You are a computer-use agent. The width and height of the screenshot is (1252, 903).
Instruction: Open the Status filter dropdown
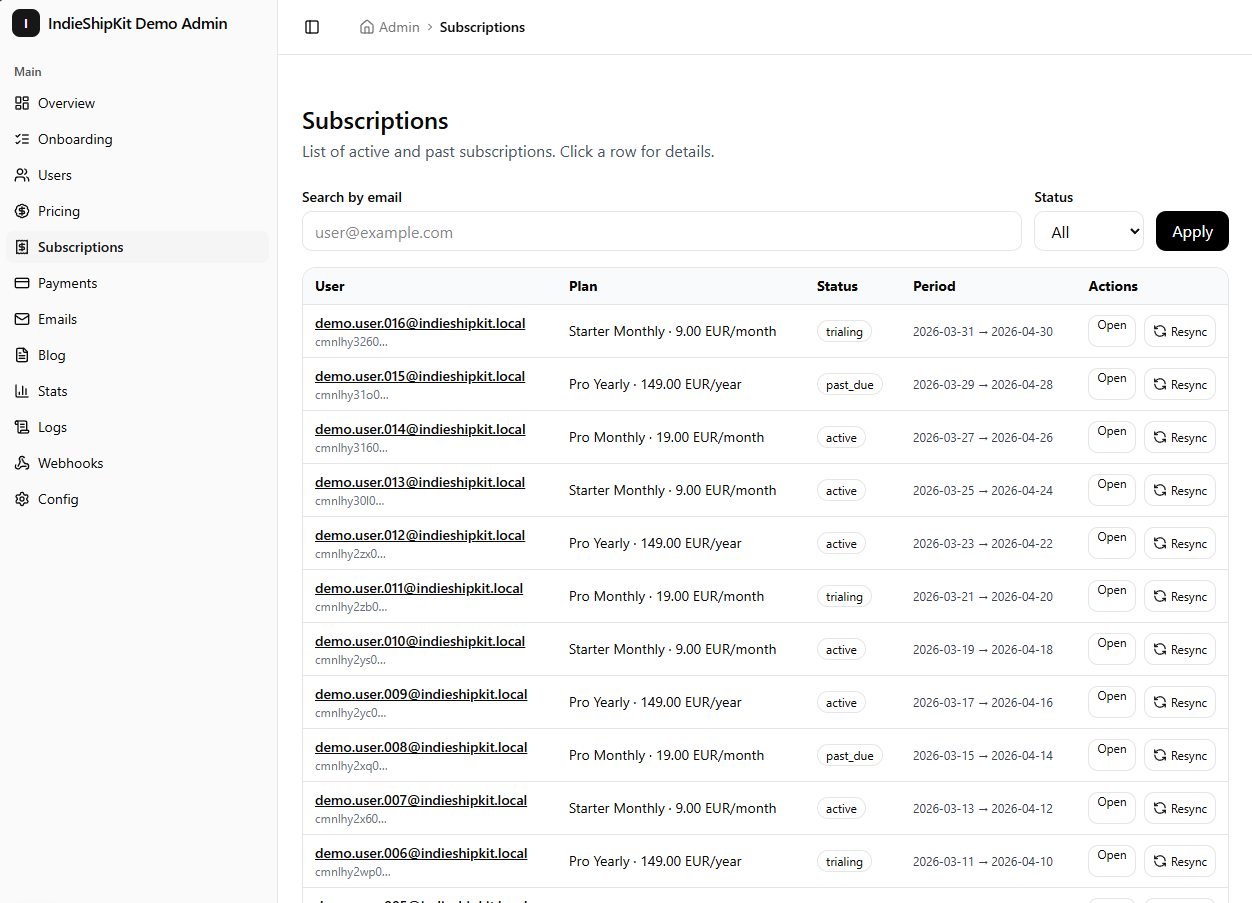1089,231
